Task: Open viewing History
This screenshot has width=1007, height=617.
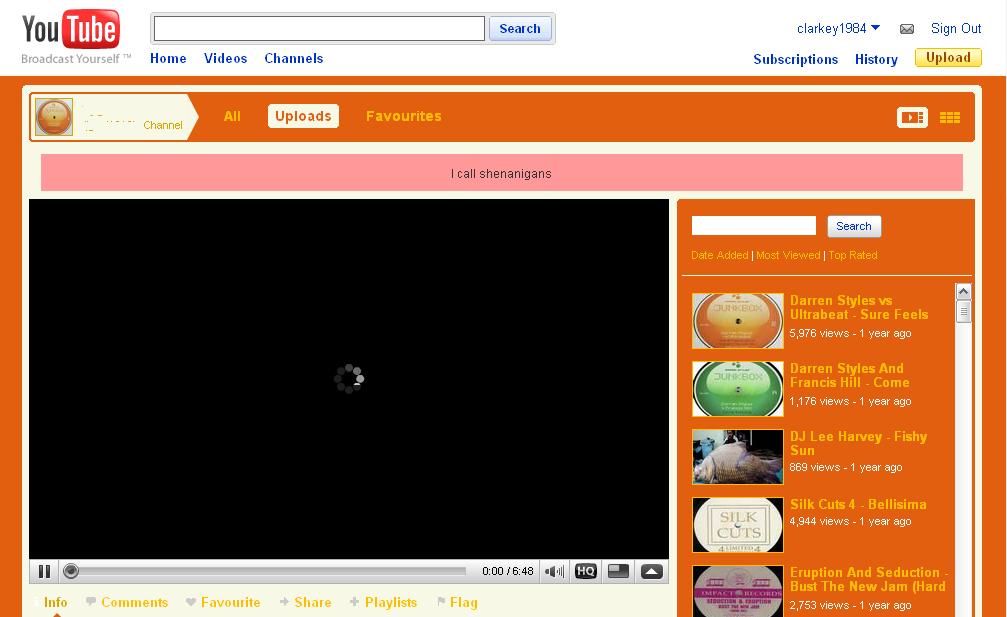Action: [x=876, y=59]
